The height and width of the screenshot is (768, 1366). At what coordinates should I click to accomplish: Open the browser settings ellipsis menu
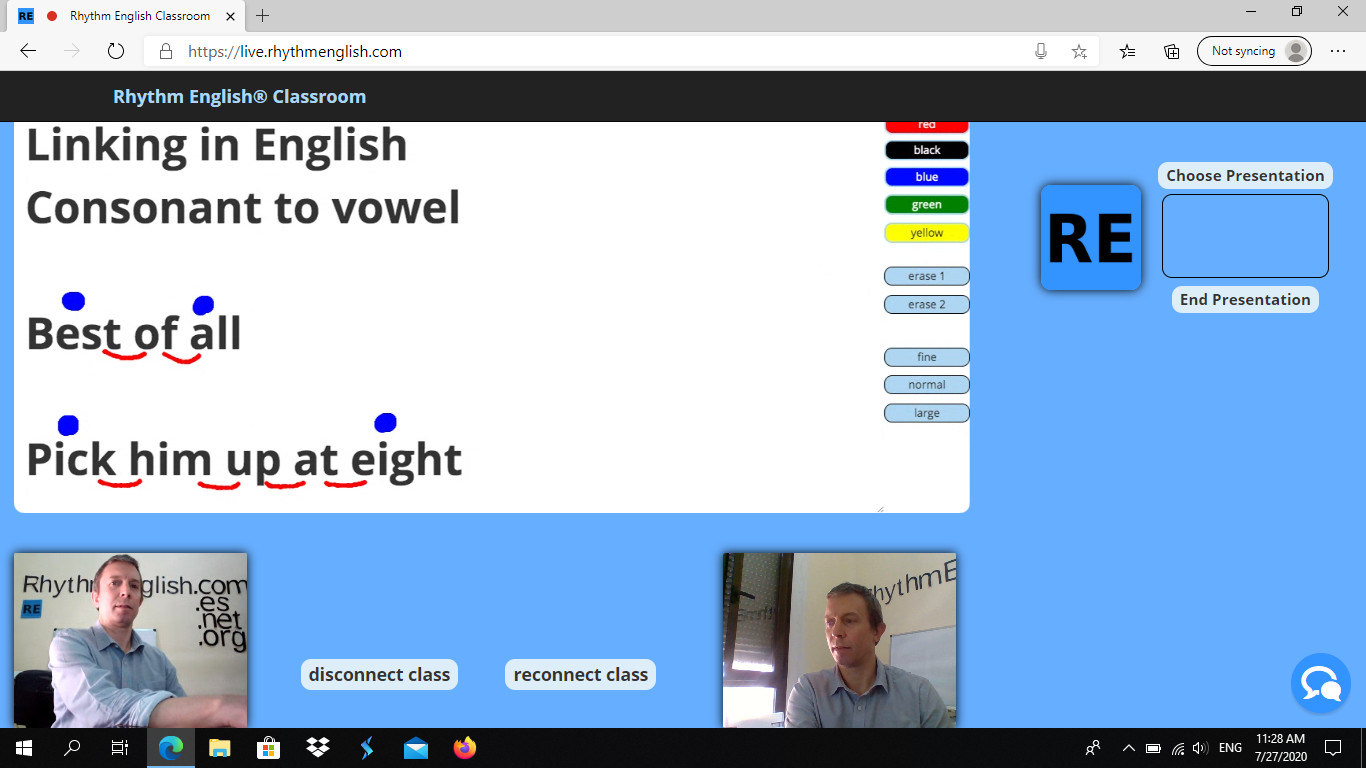1338,51
